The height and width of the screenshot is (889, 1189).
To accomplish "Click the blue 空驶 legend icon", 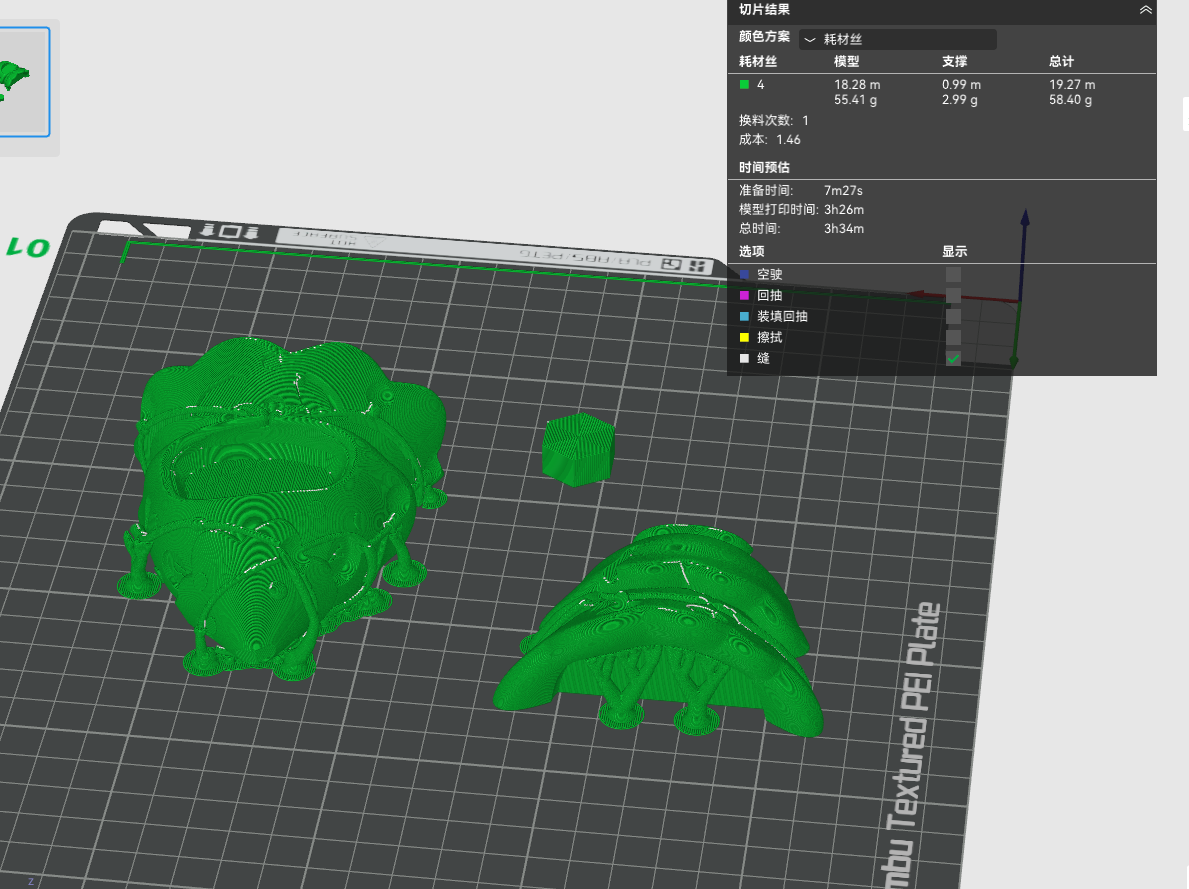I will coord(745,275).
